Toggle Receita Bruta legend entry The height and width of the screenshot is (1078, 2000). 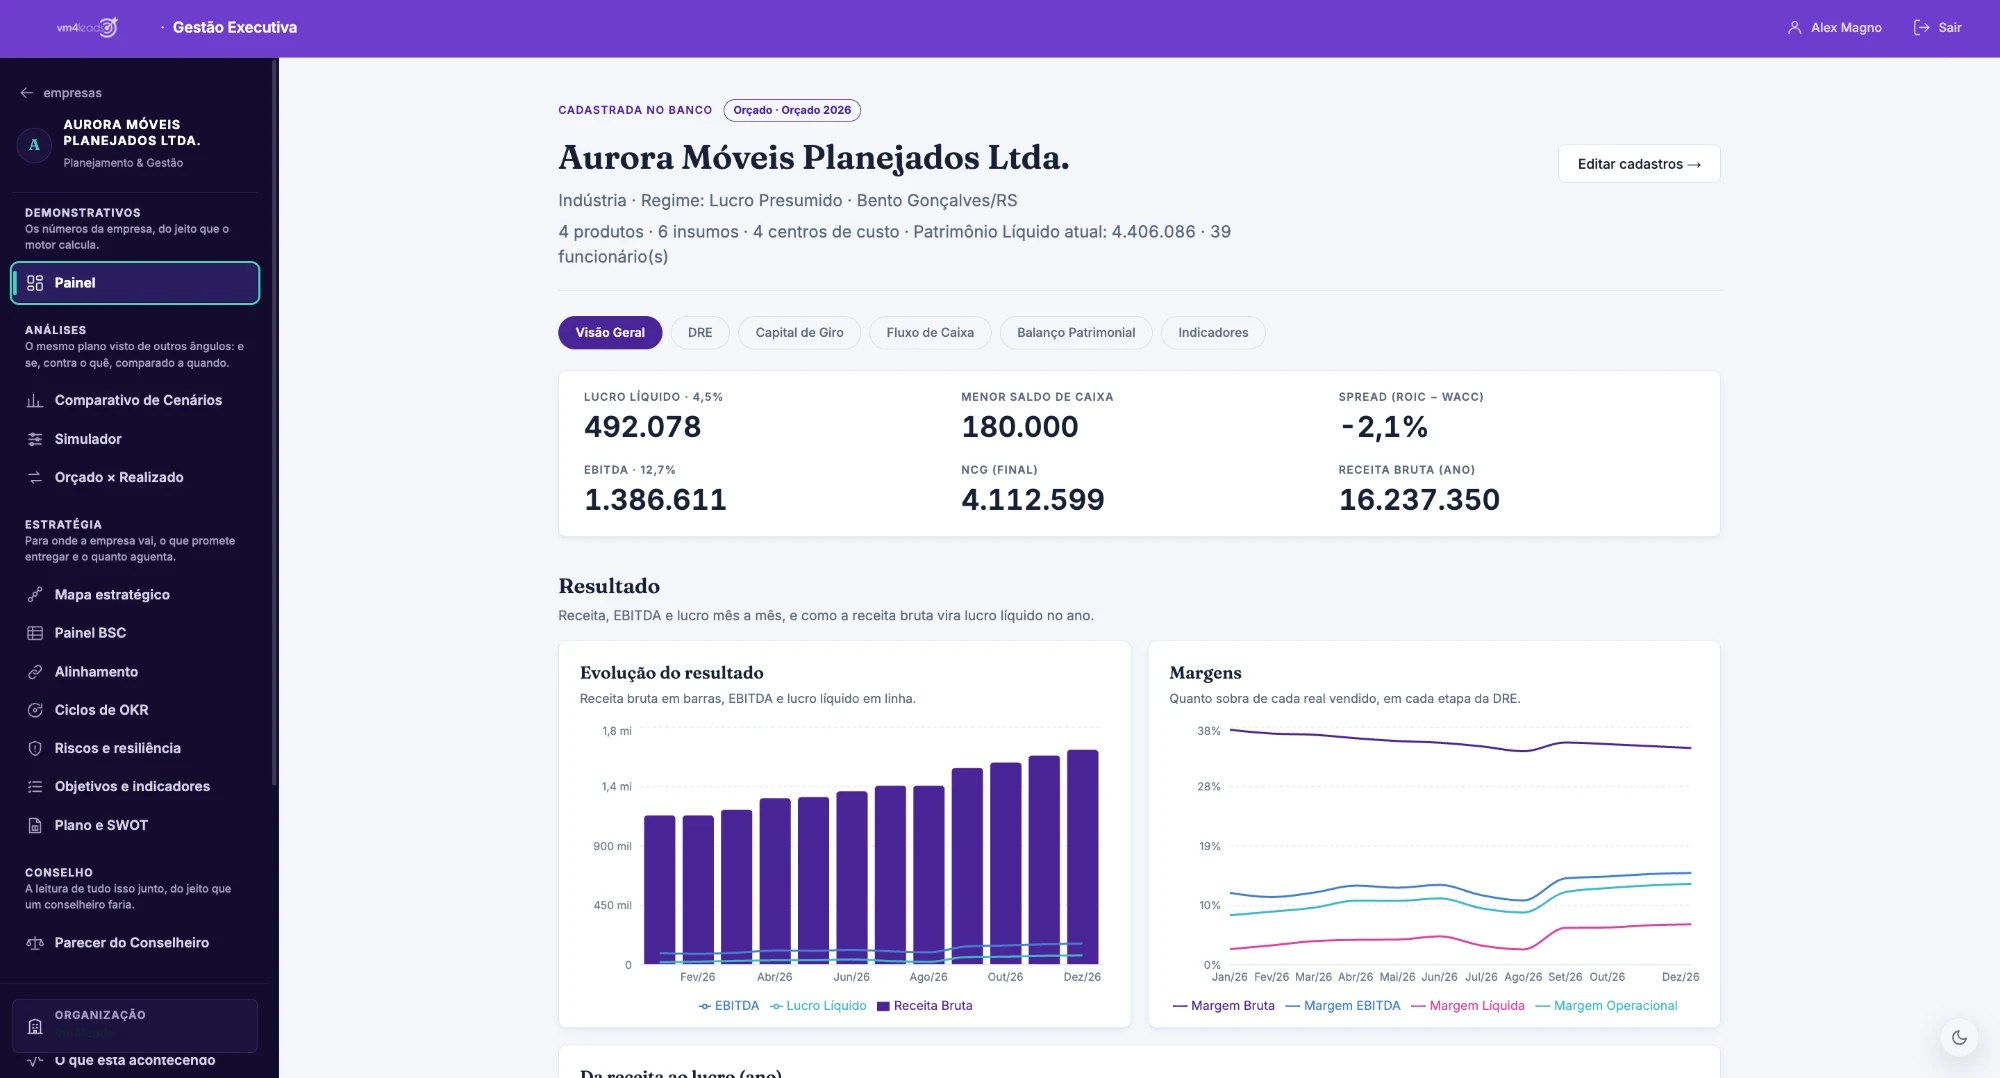[x=925, y=1006]
